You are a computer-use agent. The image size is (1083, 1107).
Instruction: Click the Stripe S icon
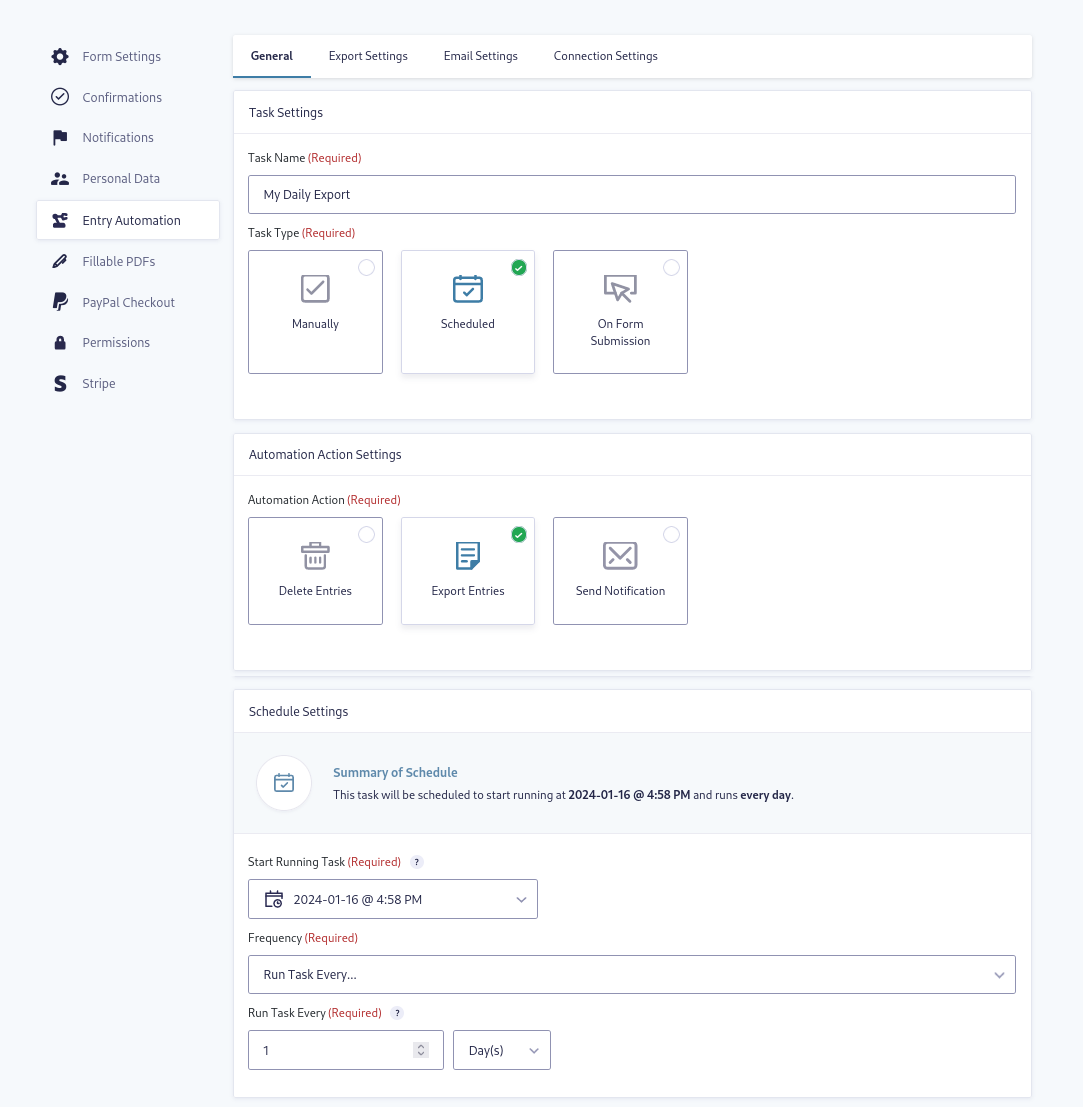[x=60, y=384]
